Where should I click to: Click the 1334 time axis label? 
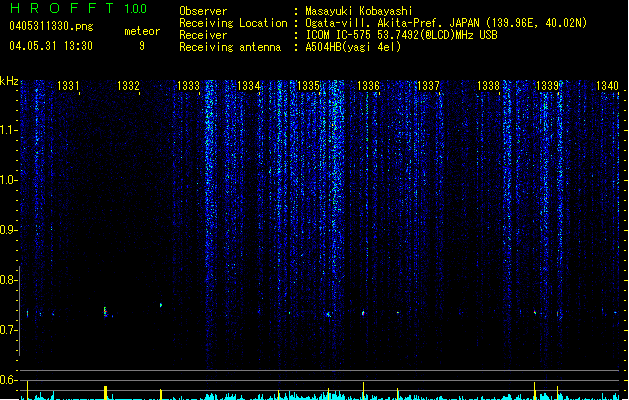[x=248, y=85]
